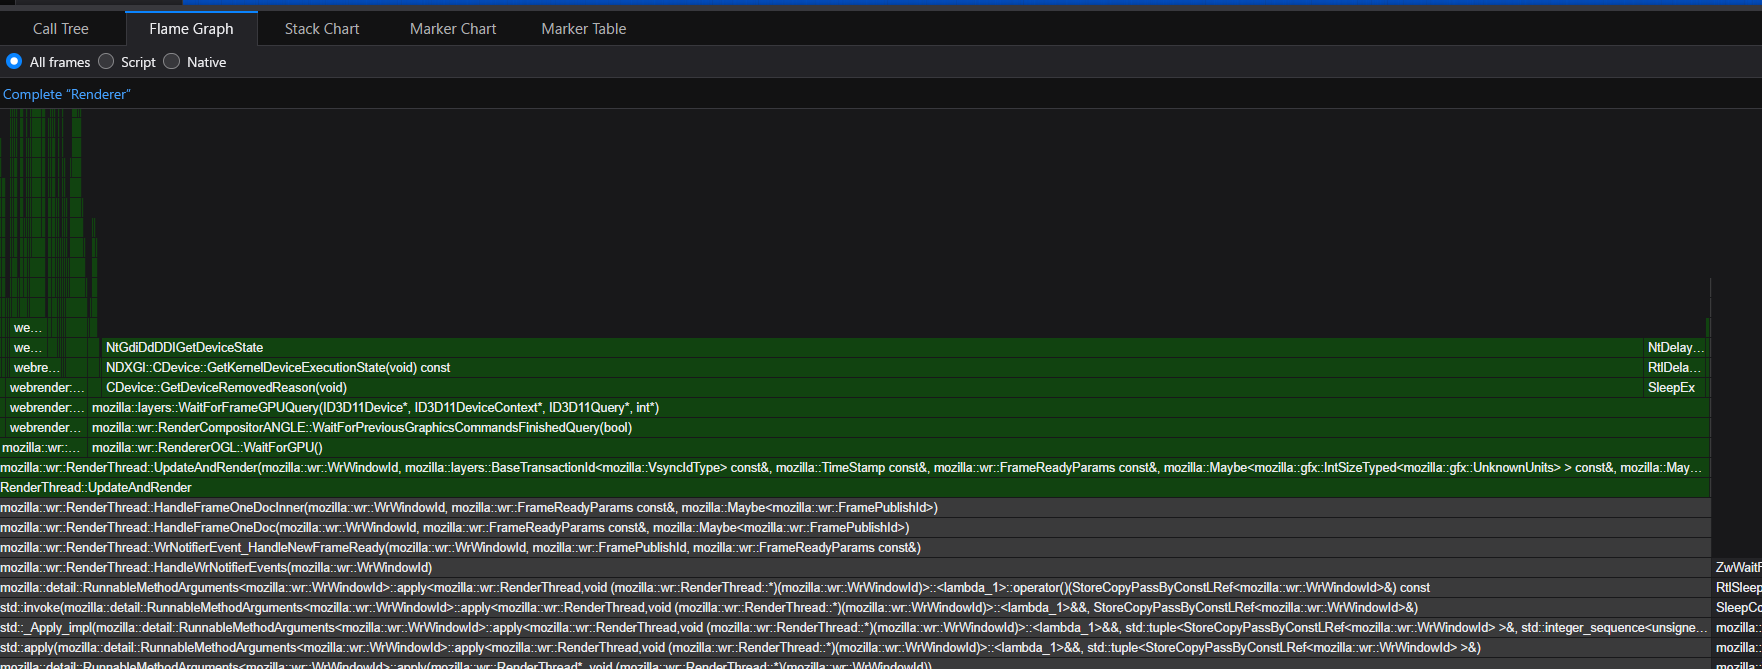Screen dimensions: 1762x669
Task: Select the NtGdiDdDDIGetDeviceState flame bar
Action: pyautogui.click(x=184, y=348)
